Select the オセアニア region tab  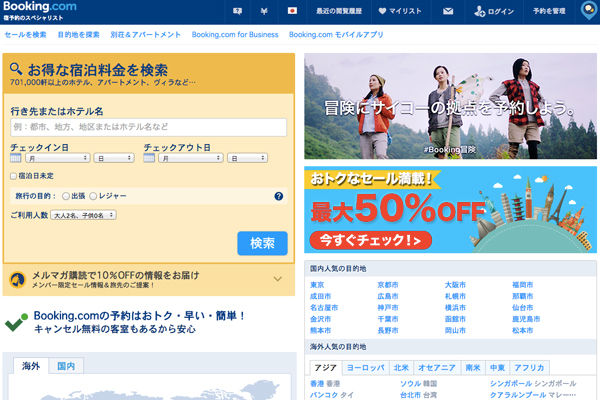(437, 368)
